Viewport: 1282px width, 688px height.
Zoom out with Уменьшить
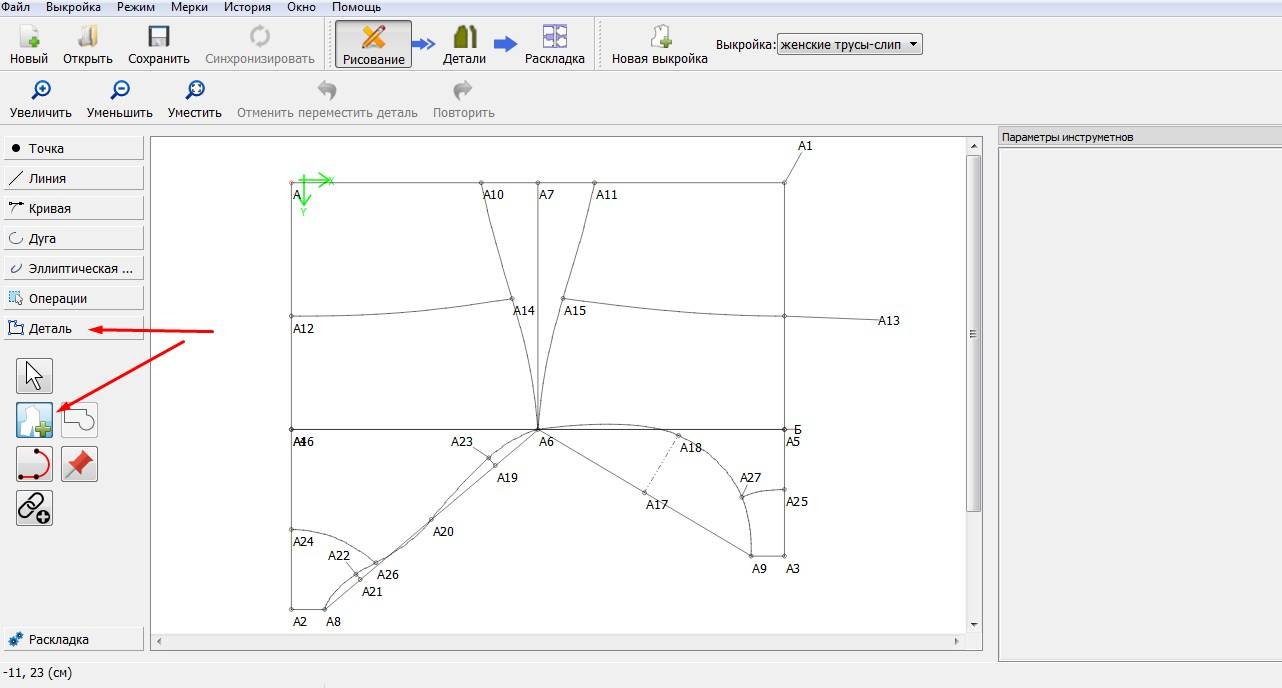120,100
